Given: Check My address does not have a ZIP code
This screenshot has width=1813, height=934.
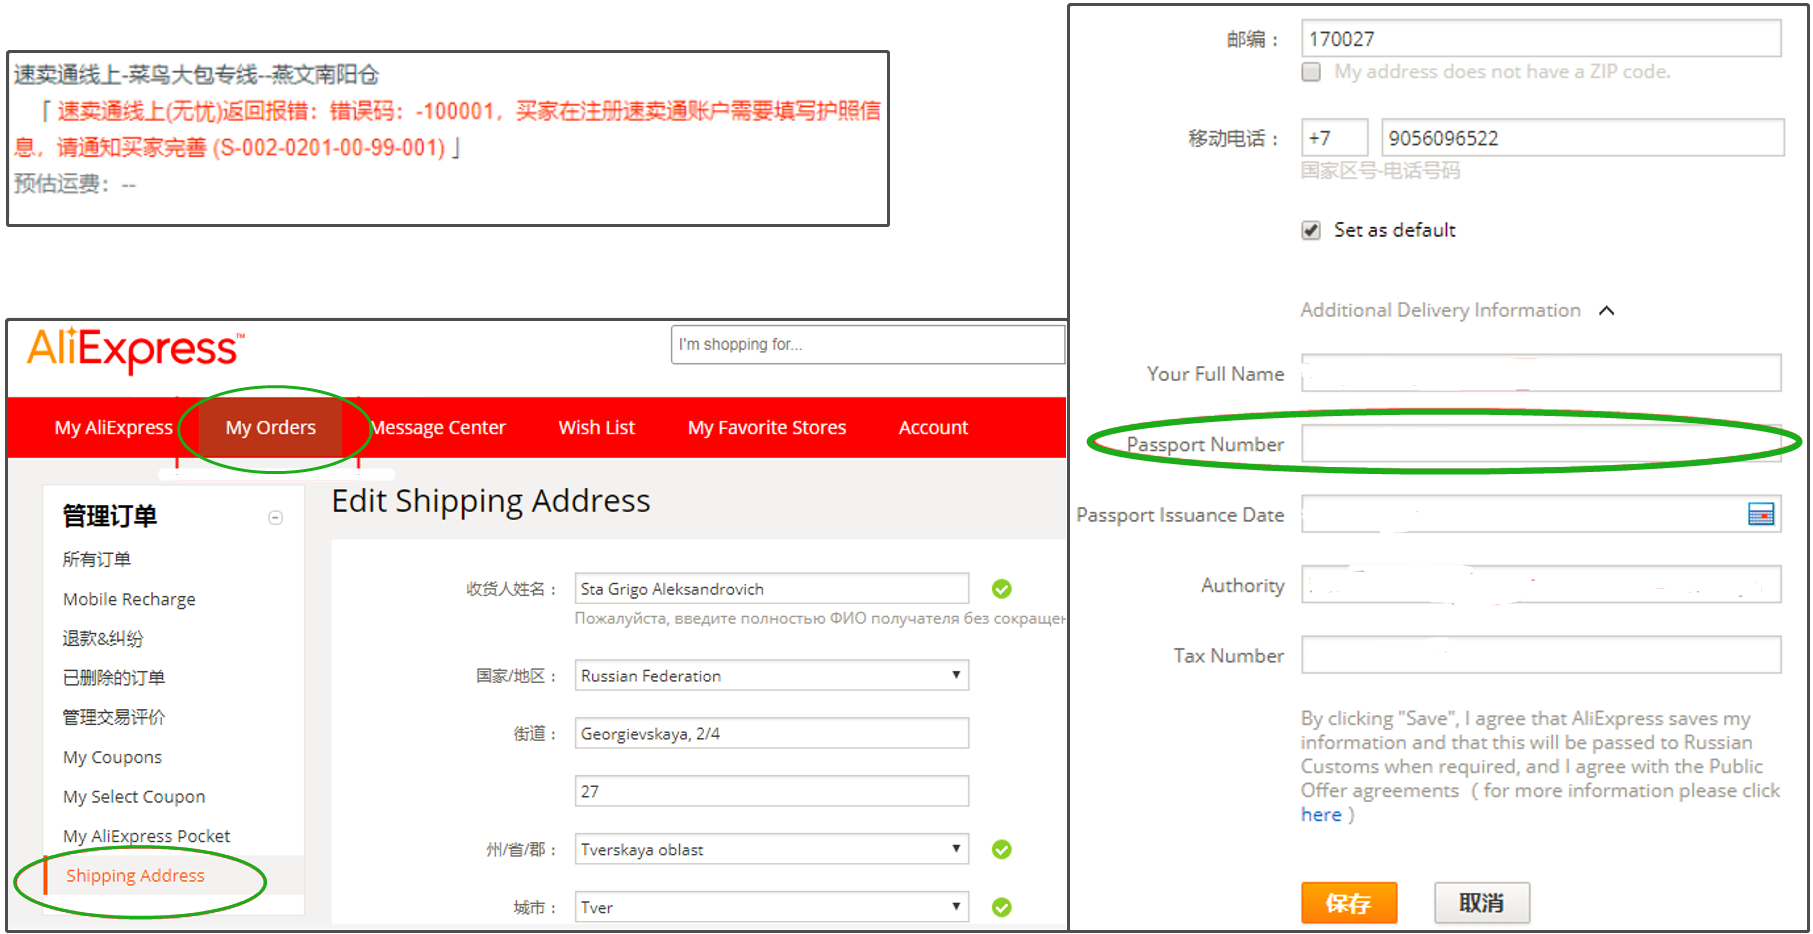Looking at the screenshot, I should [1311, 71].
